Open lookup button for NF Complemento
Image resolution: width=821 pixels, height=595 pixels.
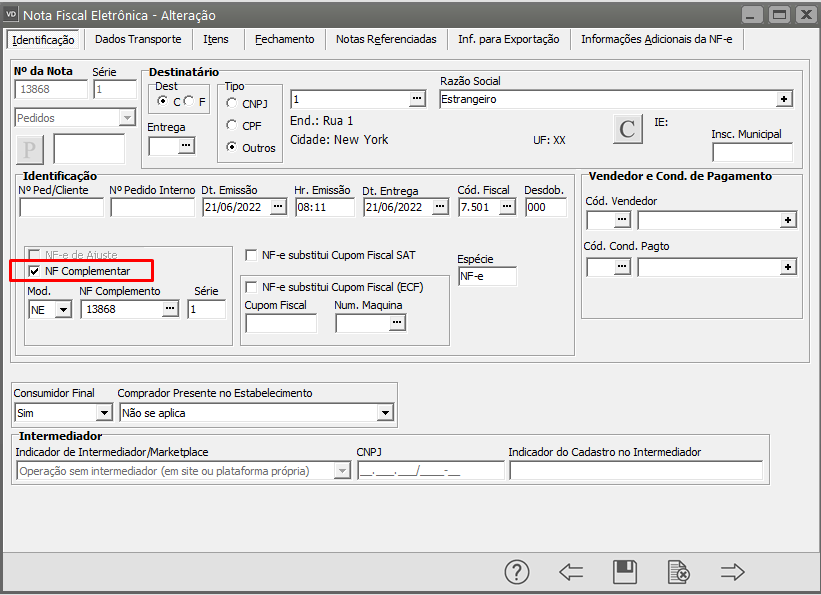[170, 310]
